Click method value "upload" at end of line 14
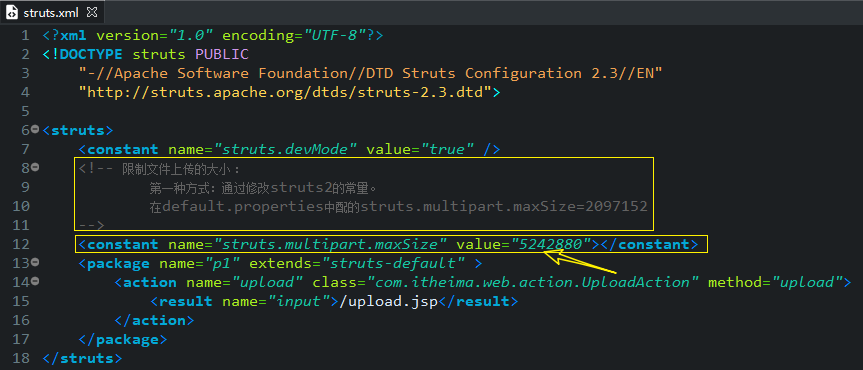 point(807,282)
